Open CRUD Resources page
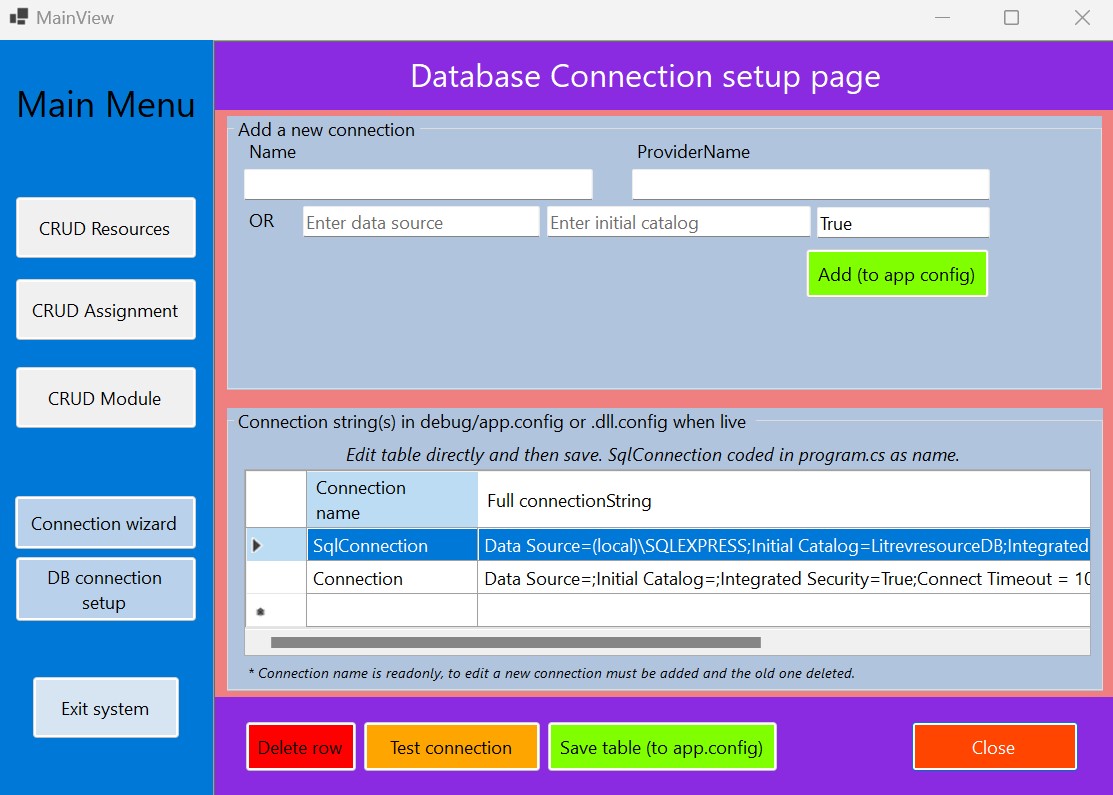1113x795 pixels. click(105, 228)
